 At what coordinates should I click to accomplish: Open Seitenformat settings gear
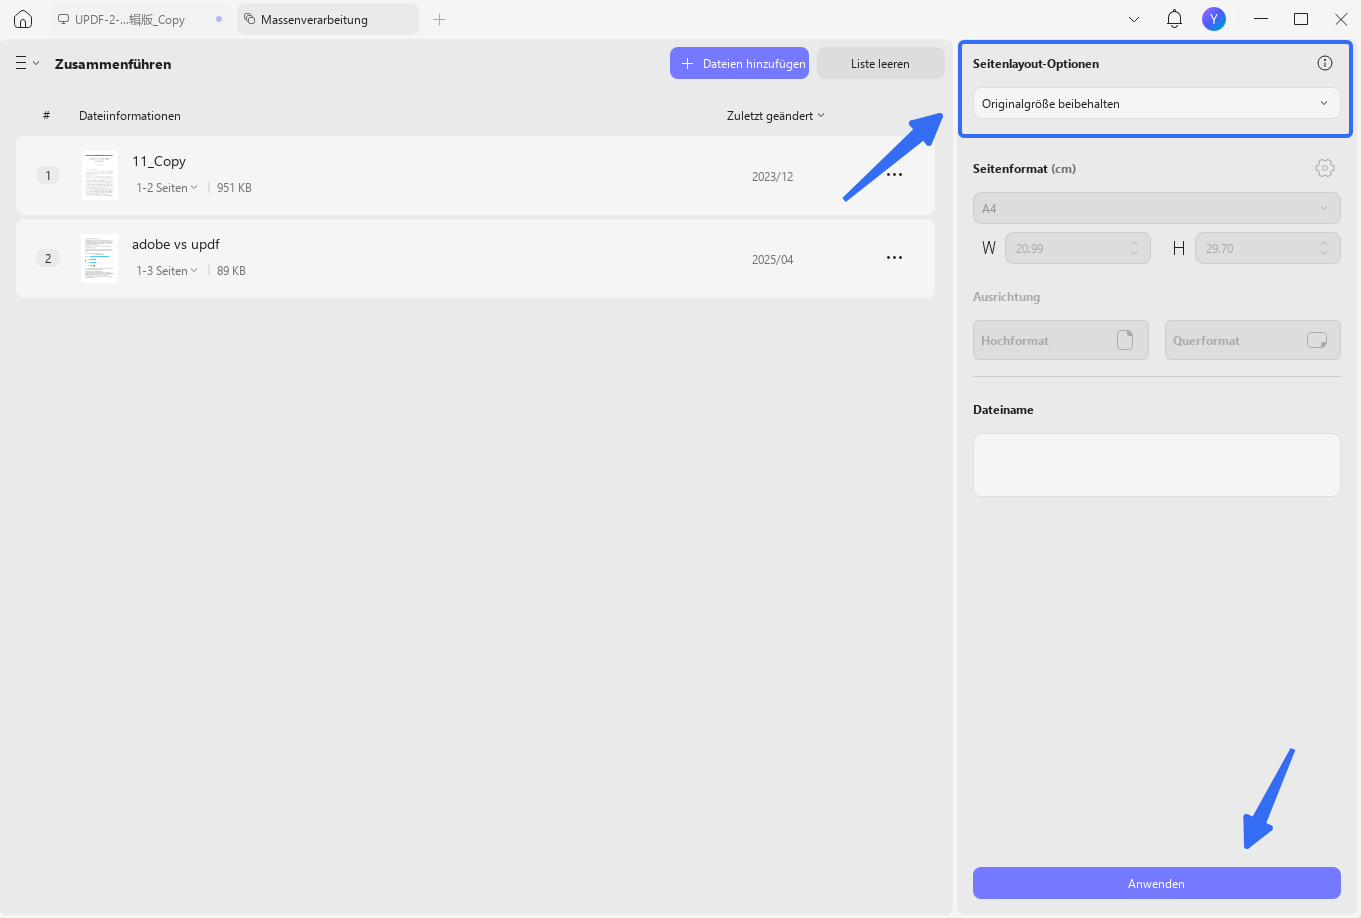[x=1325, y=168]
